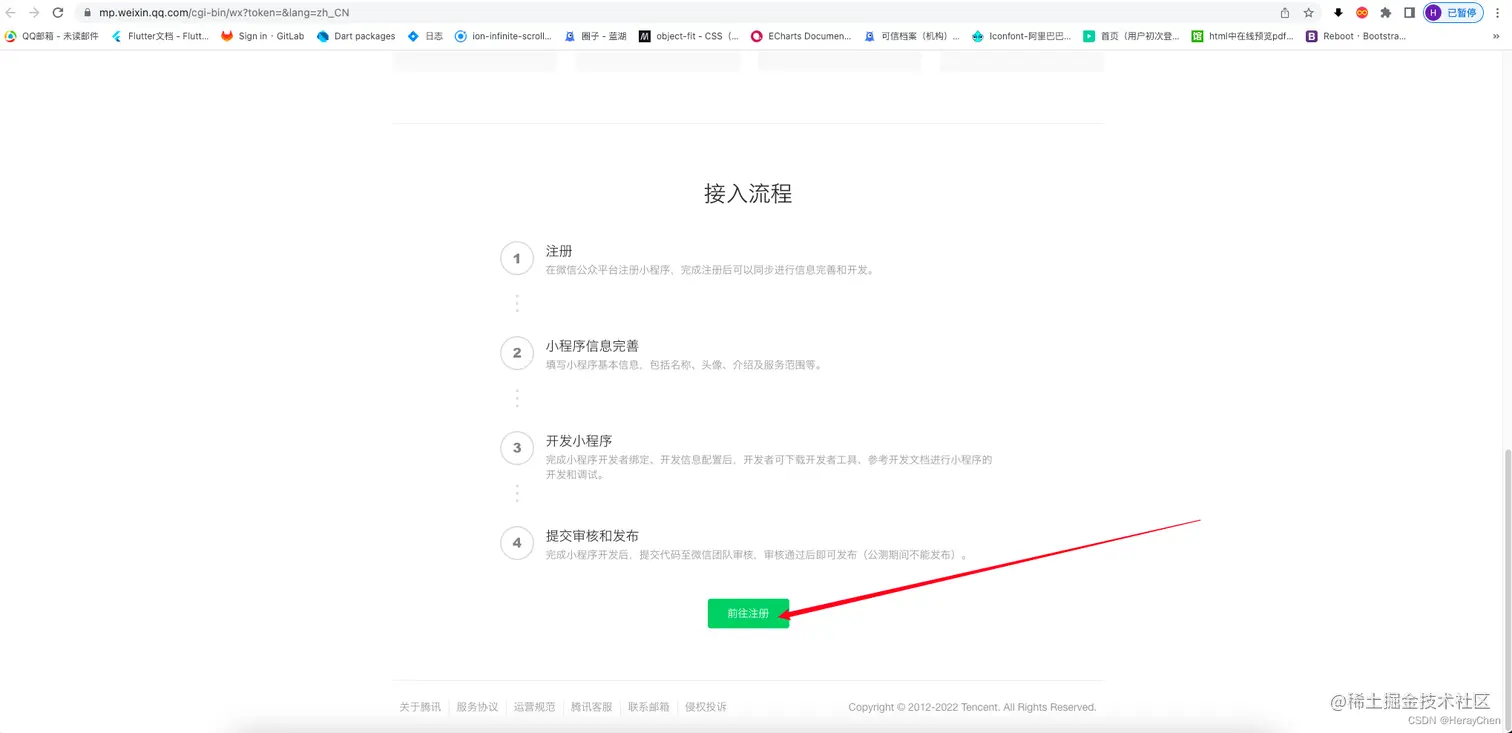Screen dimensions: 1512x733
Task: Click the orange circular extension icon
Action: [1362, 13]
